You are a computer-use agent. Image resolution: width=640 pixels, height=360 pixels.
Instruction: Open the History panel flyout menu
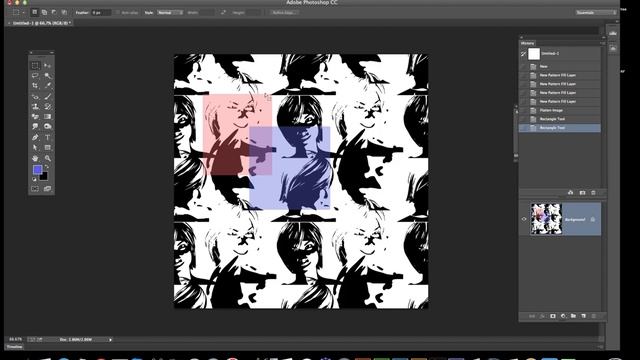(602, 43)
